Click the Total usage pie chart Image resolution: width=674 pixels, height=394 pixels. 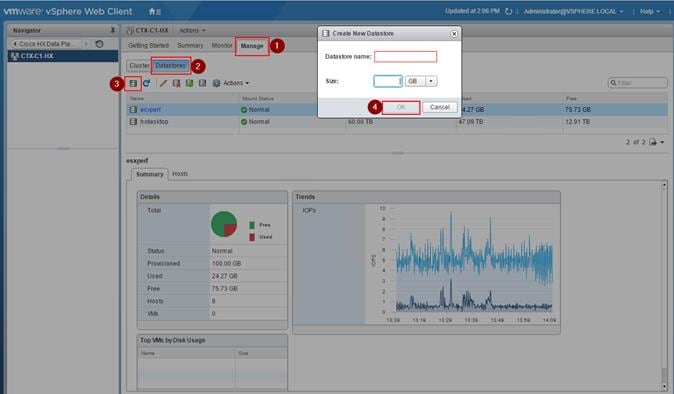(x=224, y=224)
